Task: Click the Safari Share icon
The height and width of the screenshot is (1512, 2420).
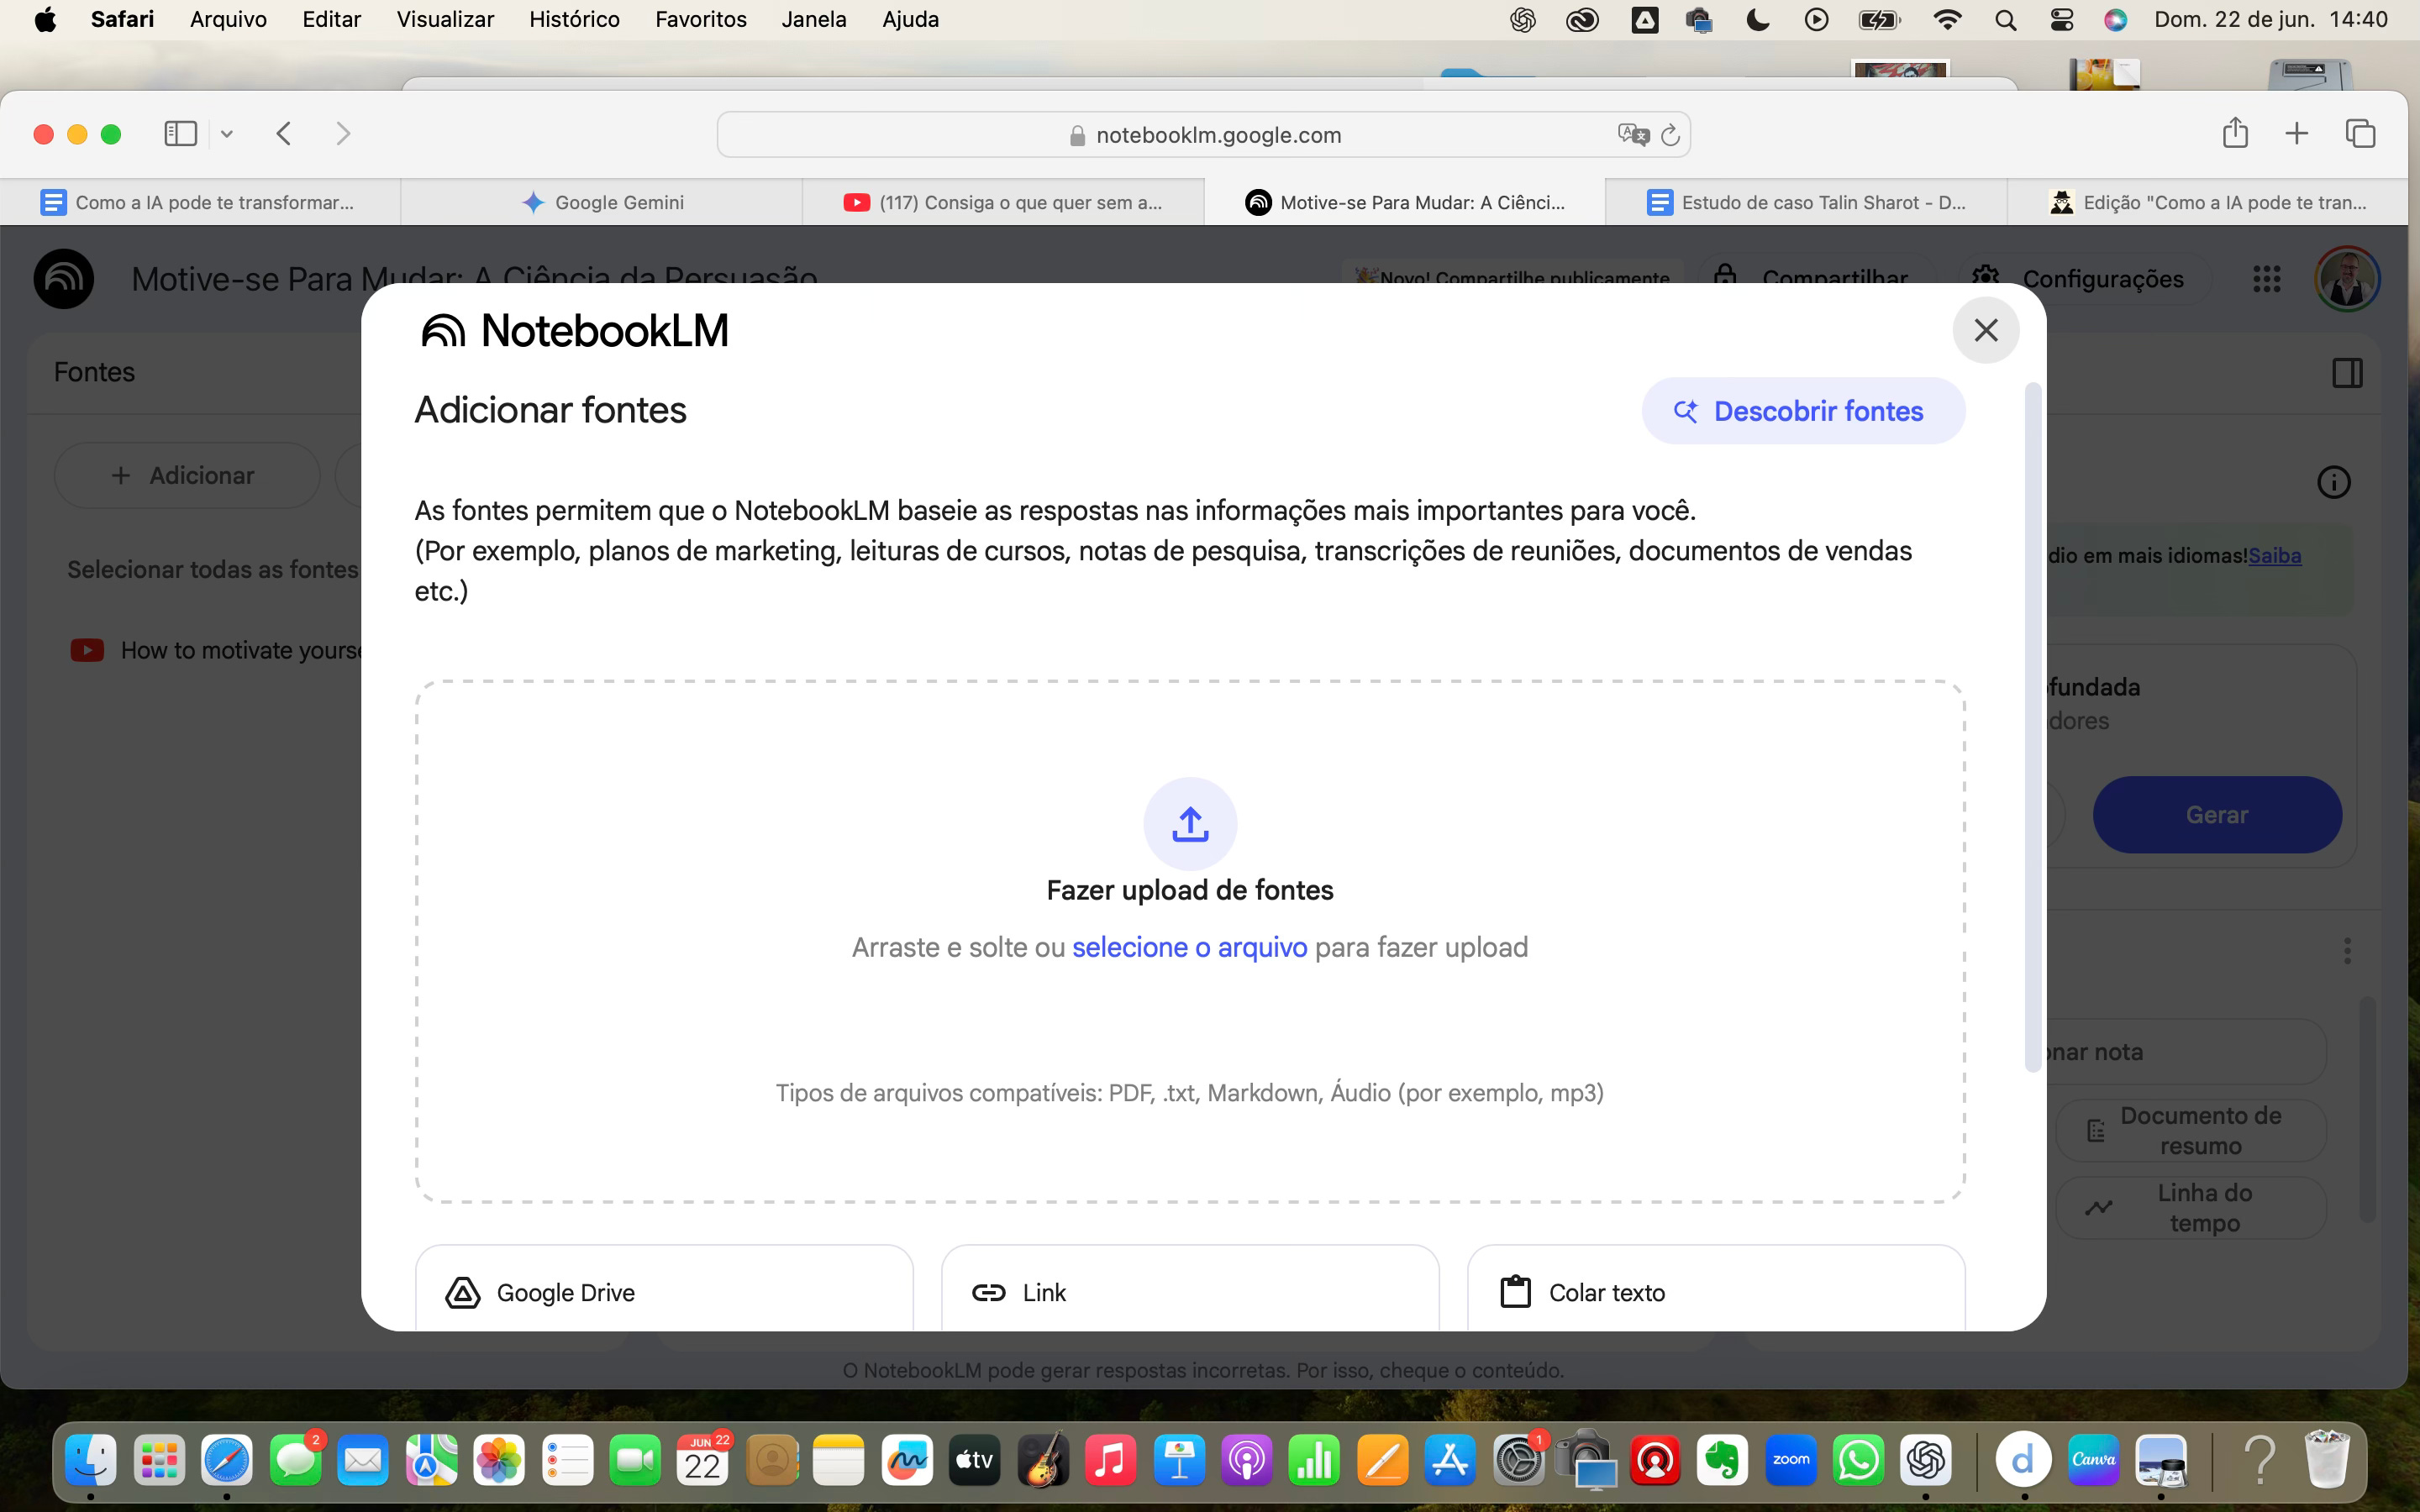Action: (x=2235, y=133)
